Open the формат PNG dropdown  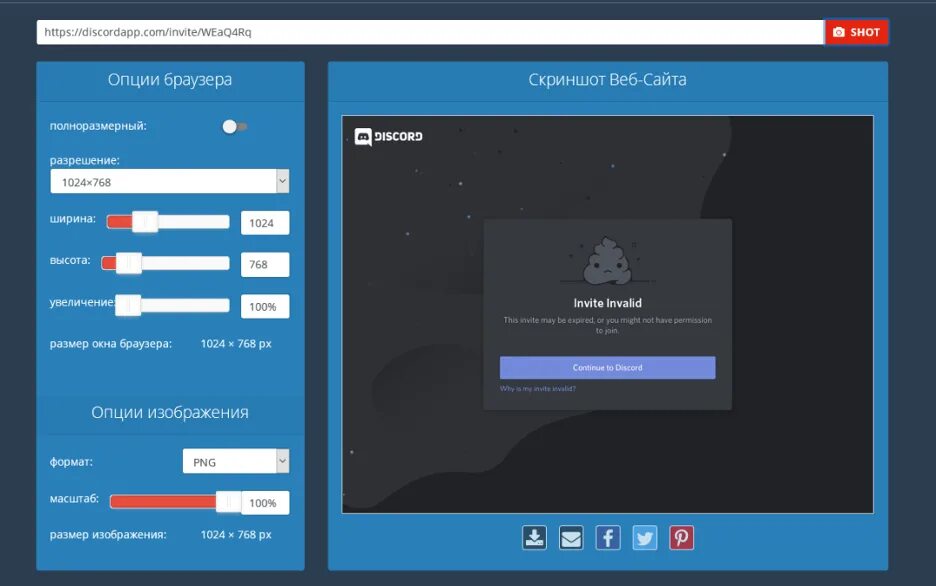click(236, 461)
